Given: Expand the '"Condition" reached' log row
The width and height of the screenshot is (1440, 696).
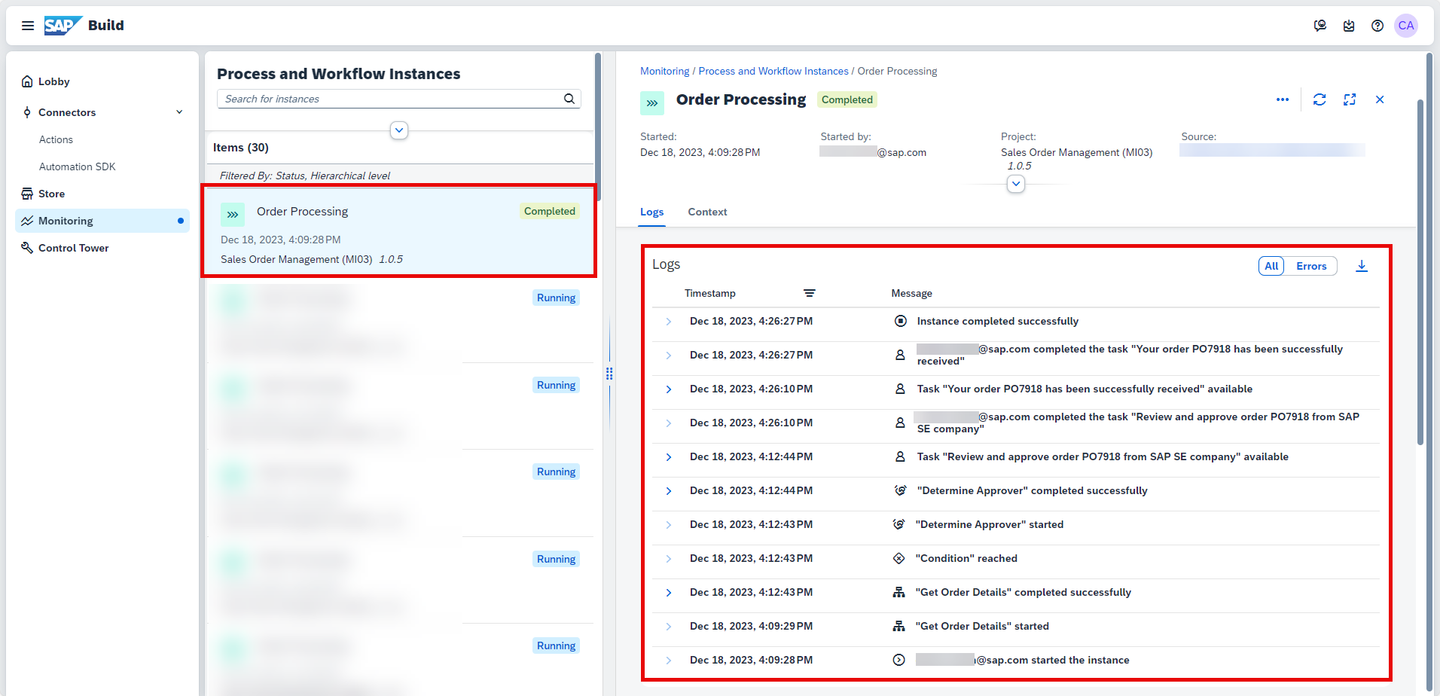Looking at the screenshot, I should click(668, 558).
